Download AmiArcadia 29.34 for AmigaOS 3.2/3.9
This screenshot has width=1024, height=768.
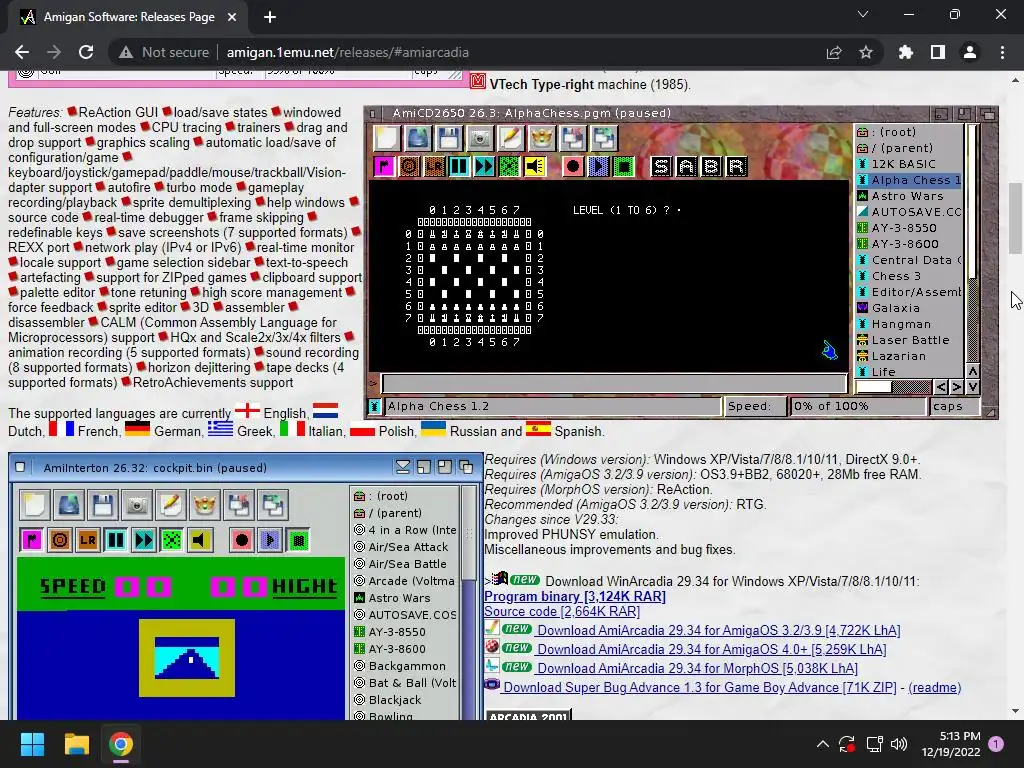point(718,630)
